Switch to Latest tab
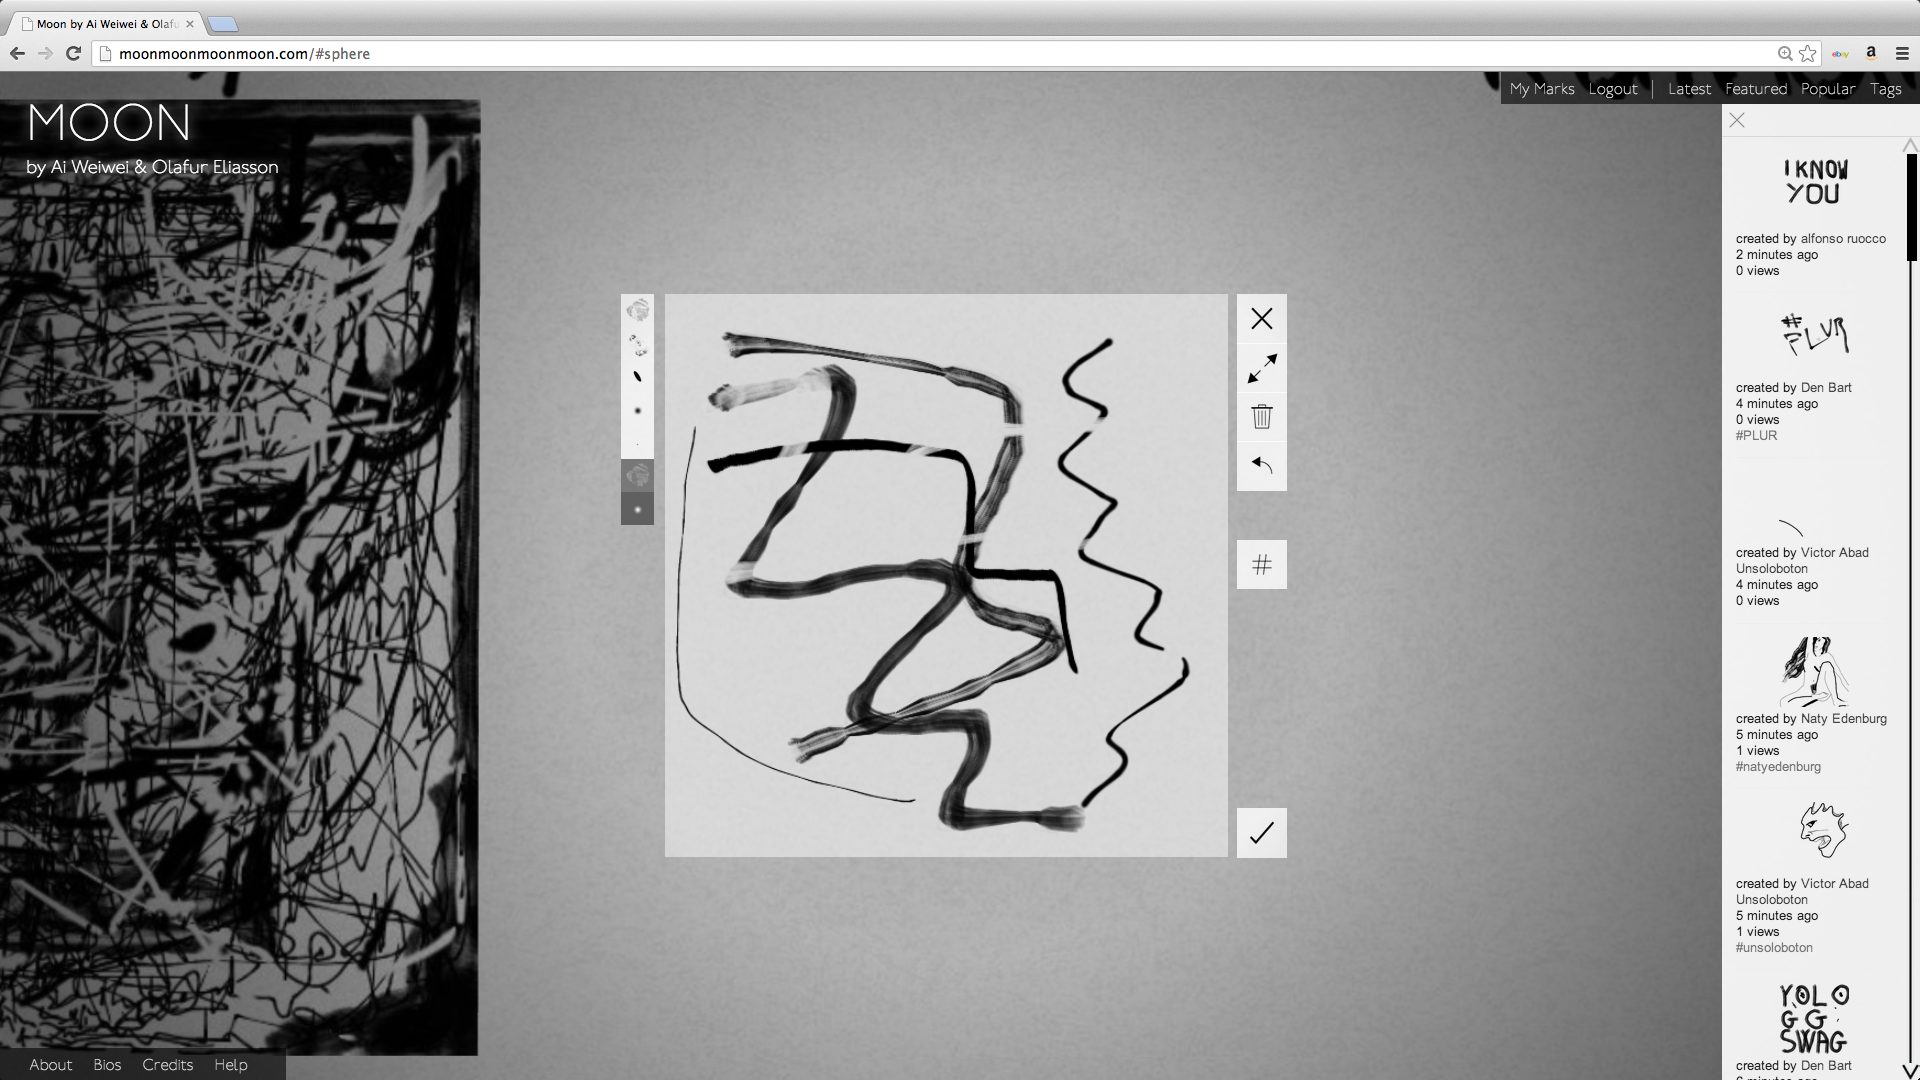Screen dimensions: 1920x1080 click(x=1689, y=88)
